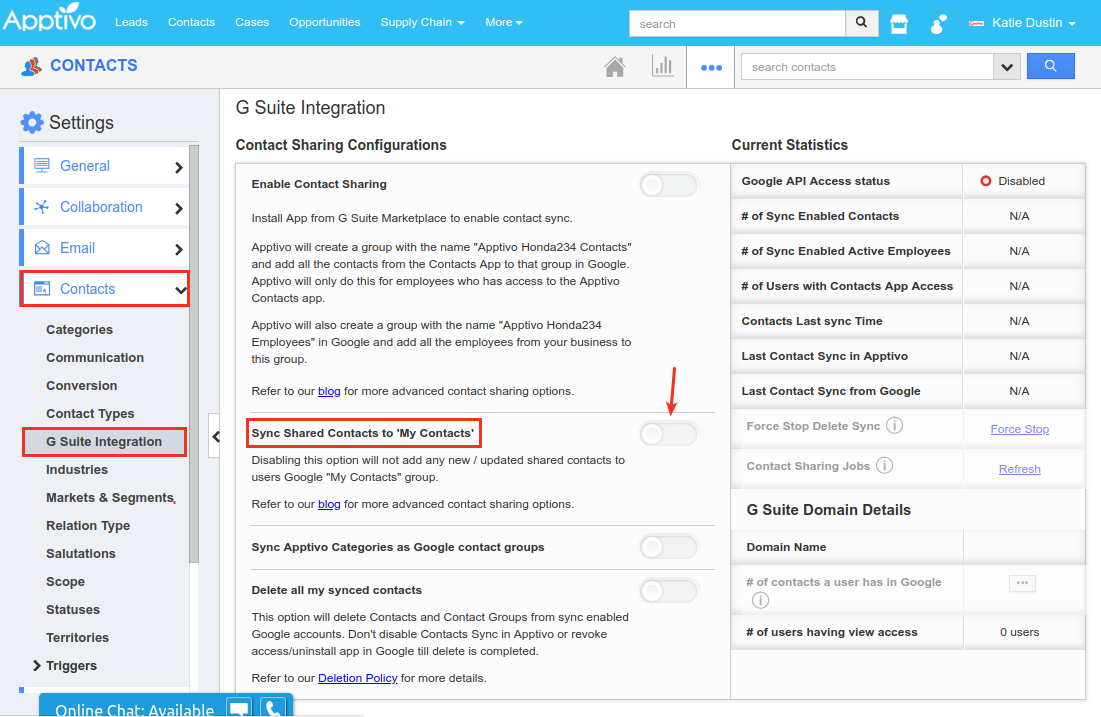
Task: Click info icon beside Contact Sharing Jobs
Action: pyautogui.click(x=885, y=466)
